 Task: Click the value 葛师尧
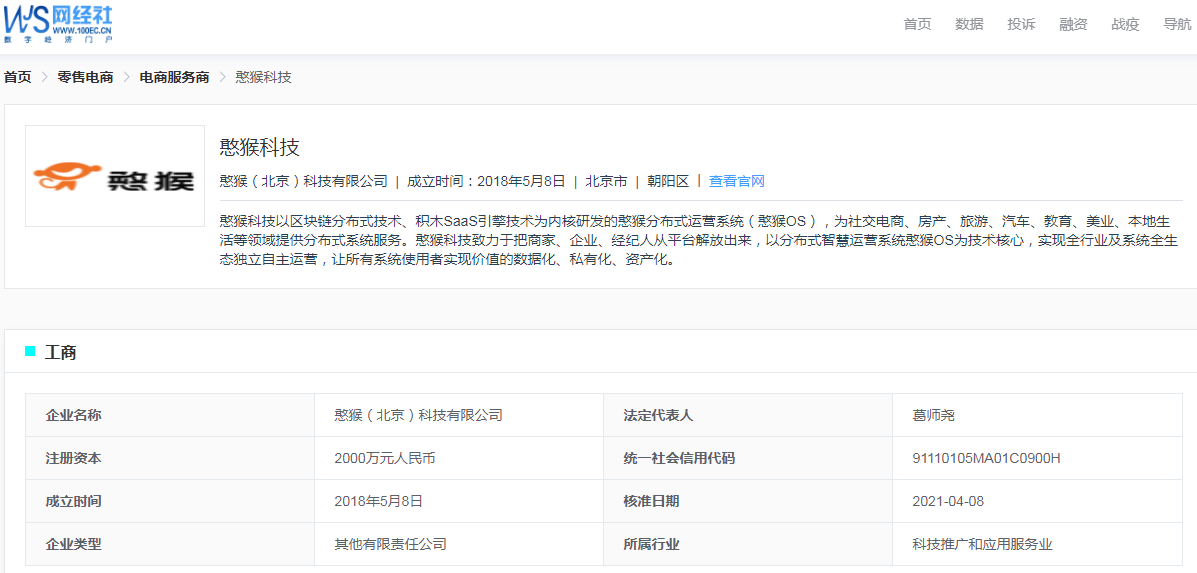tap(934, 416)
